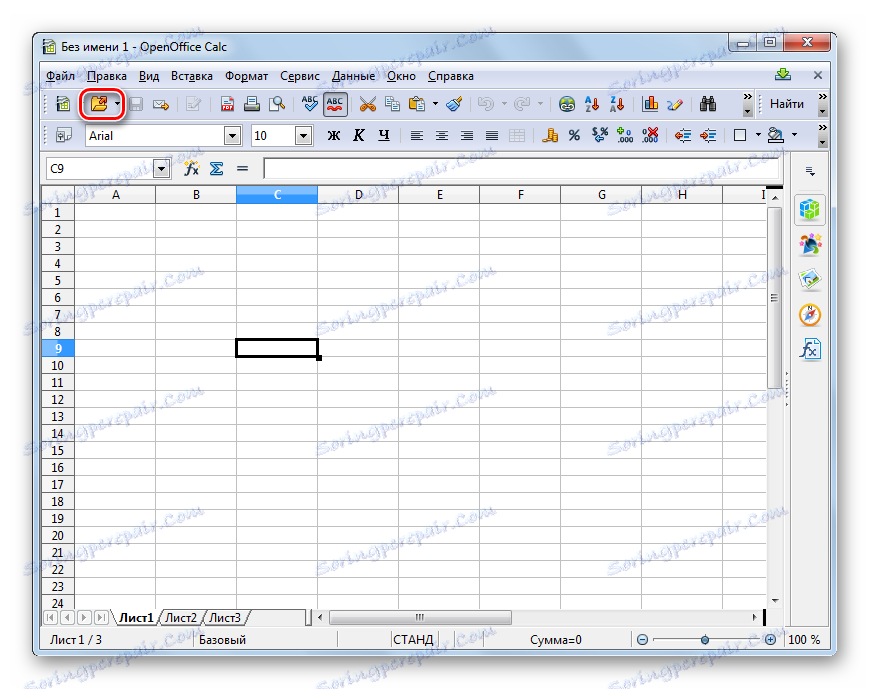Click the Save disk icon
Viewport: 870px width, 689px height.
pos(136,104)
